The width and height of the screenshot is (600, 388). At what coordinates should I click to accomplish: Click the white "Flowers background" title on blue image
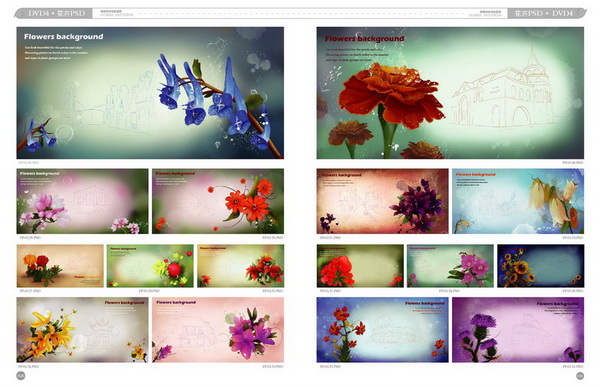[64, 37]
